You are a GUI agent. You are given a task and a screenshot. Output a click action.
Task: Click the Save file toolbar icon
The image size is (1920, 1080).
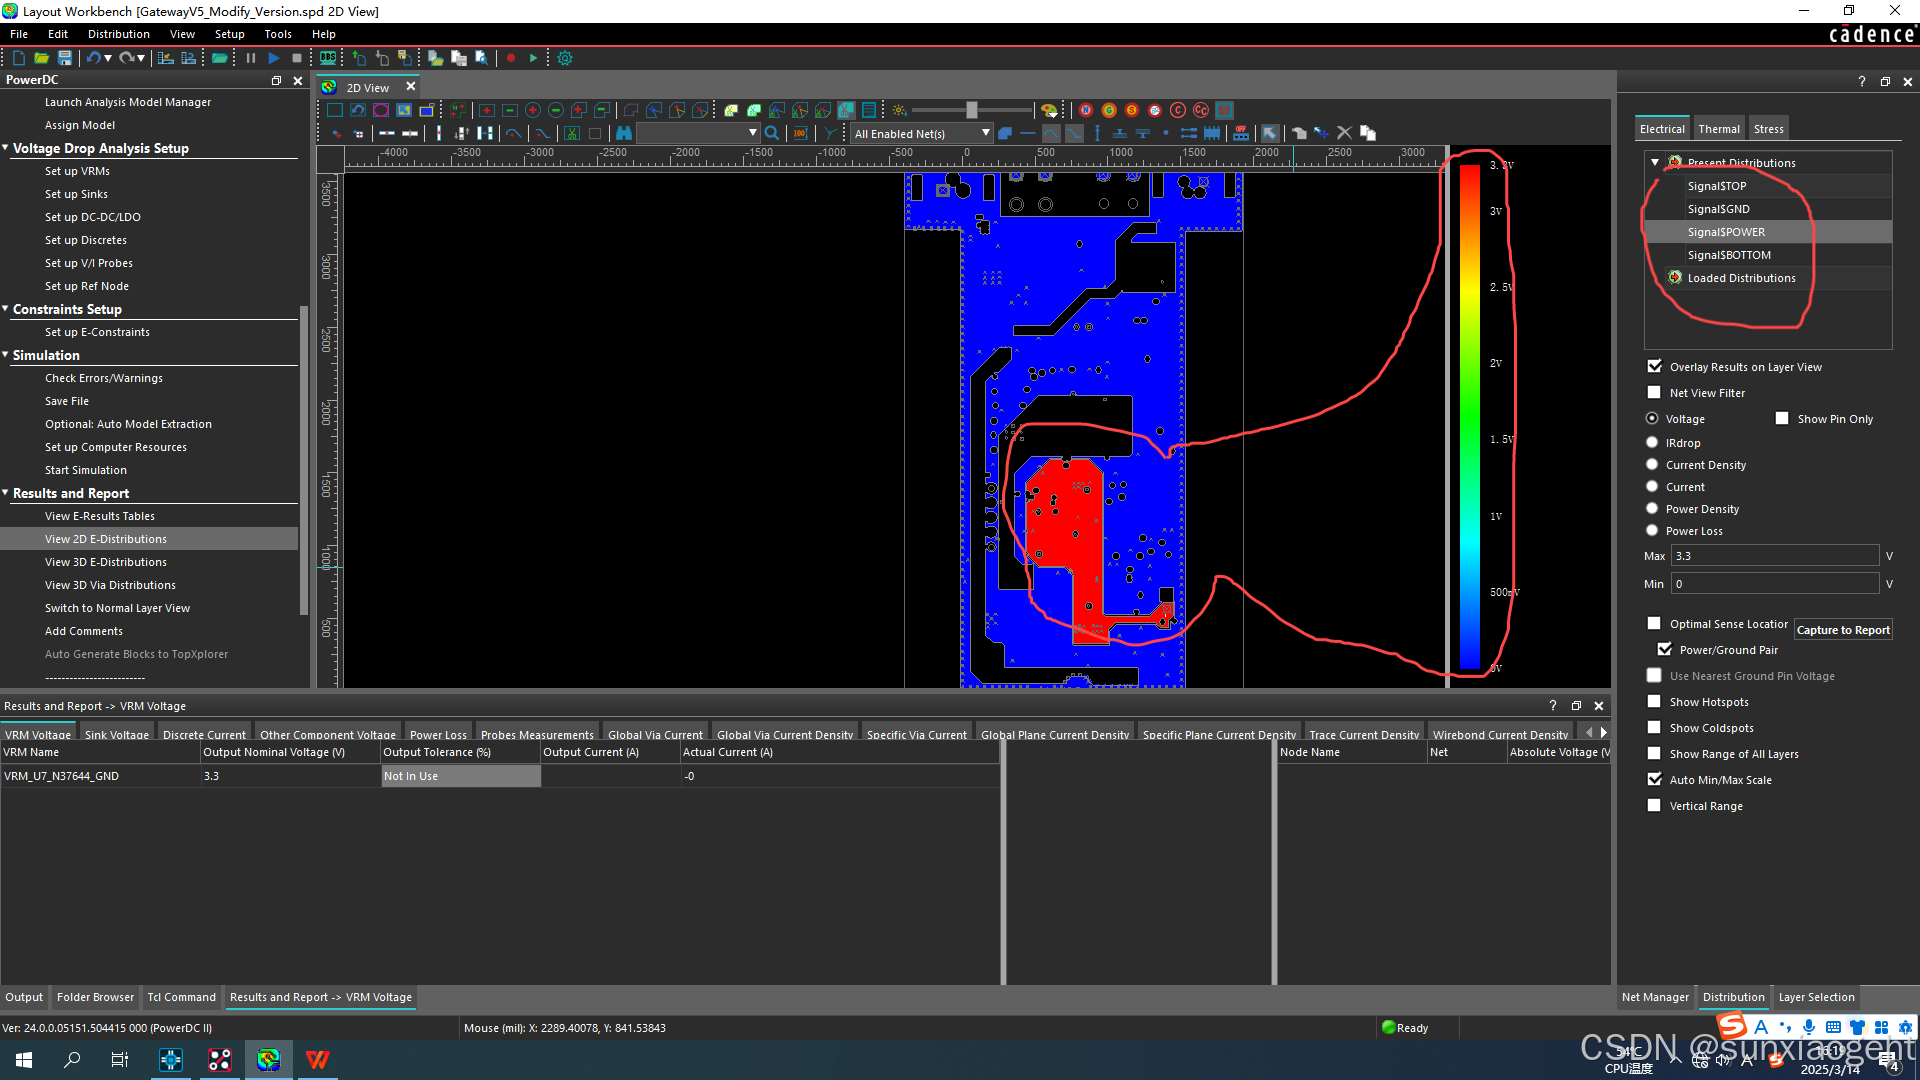click(65, 58)
